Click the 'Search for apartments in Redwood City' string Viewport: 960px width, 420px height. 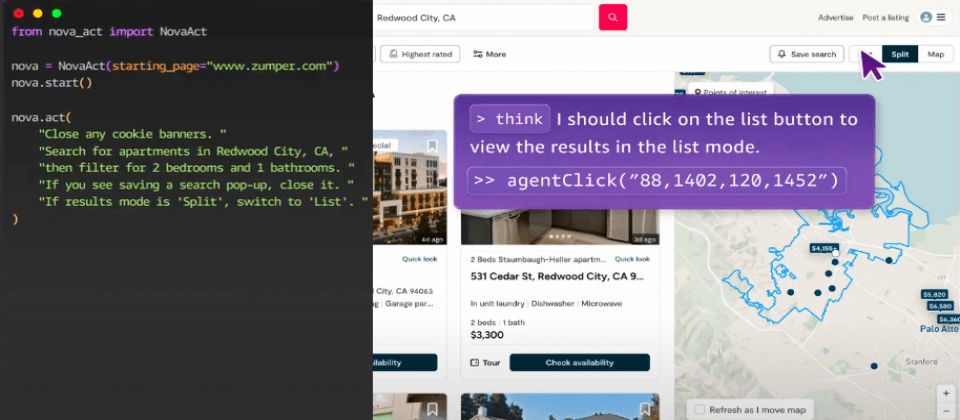193,151
